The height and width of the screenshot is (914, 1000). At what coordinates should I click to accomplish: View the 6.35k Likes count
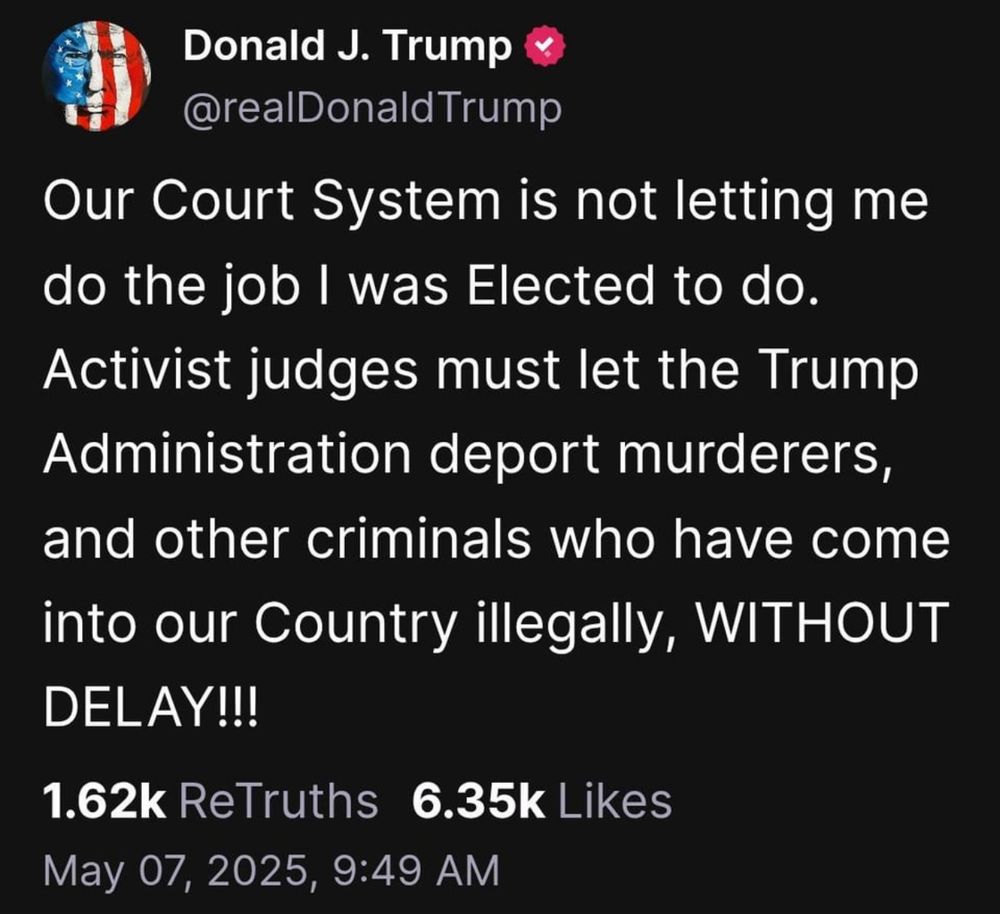478,801
